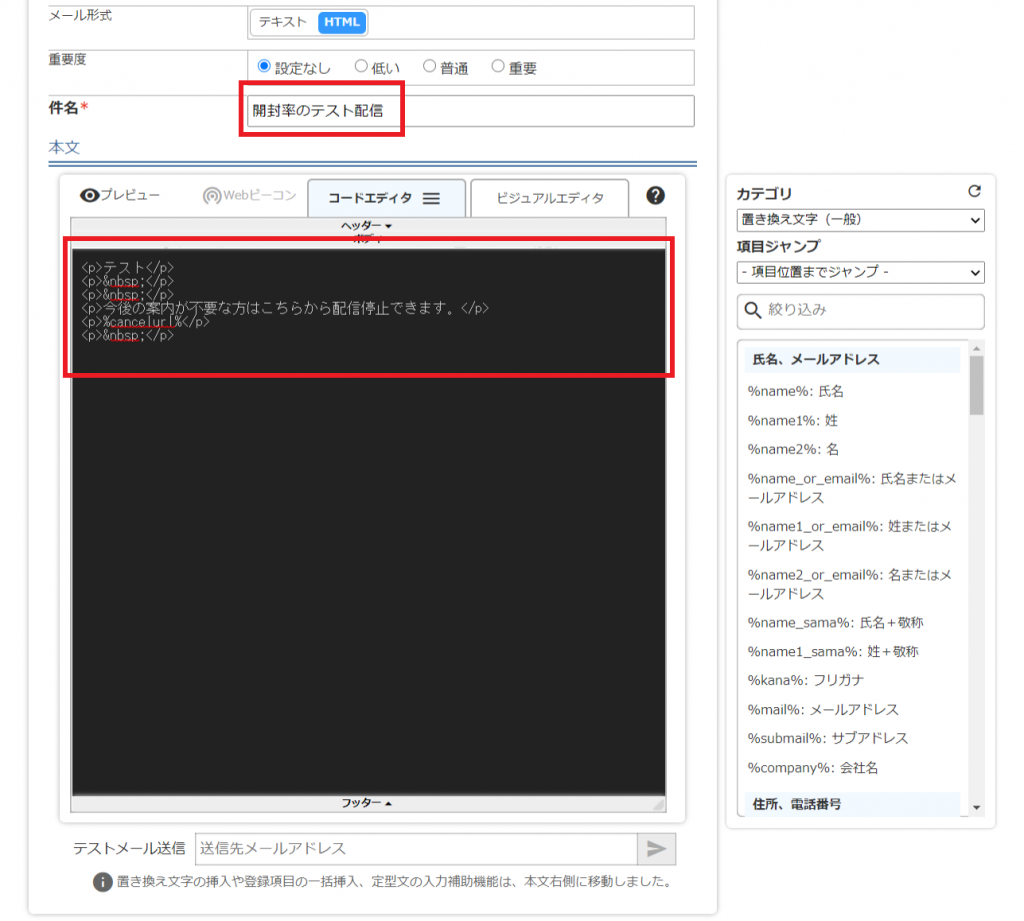This screenshot has width=1024, height=921.
Task: Click the 件名 subject input field
Action: coord(470,111)
